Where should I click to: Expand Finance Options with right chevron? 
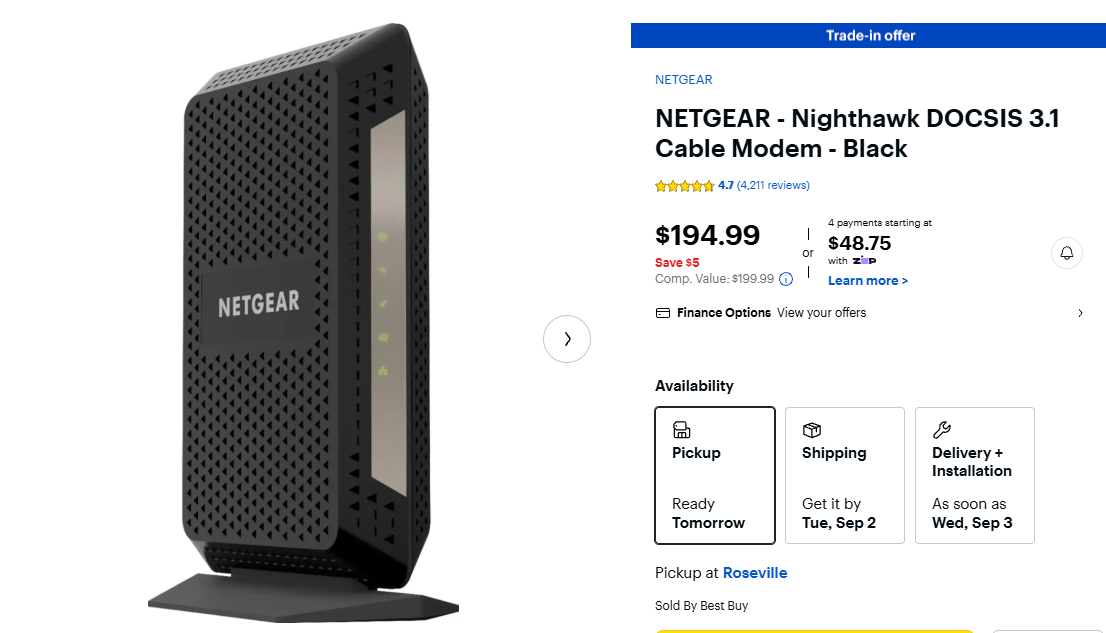click(x=1080, y=313)
